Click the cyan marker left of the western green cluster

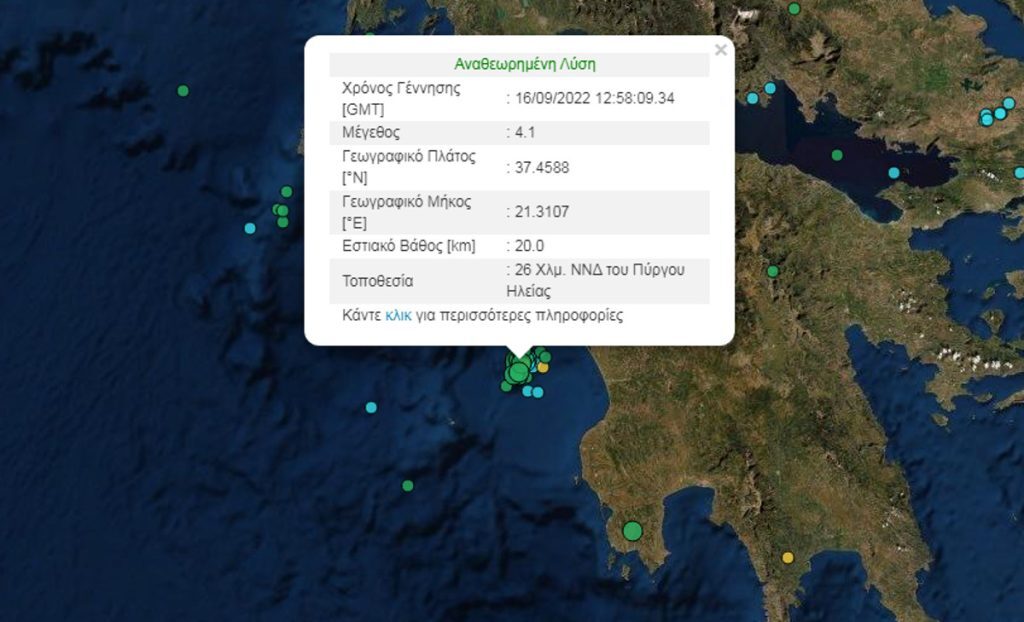coord(250,228)
